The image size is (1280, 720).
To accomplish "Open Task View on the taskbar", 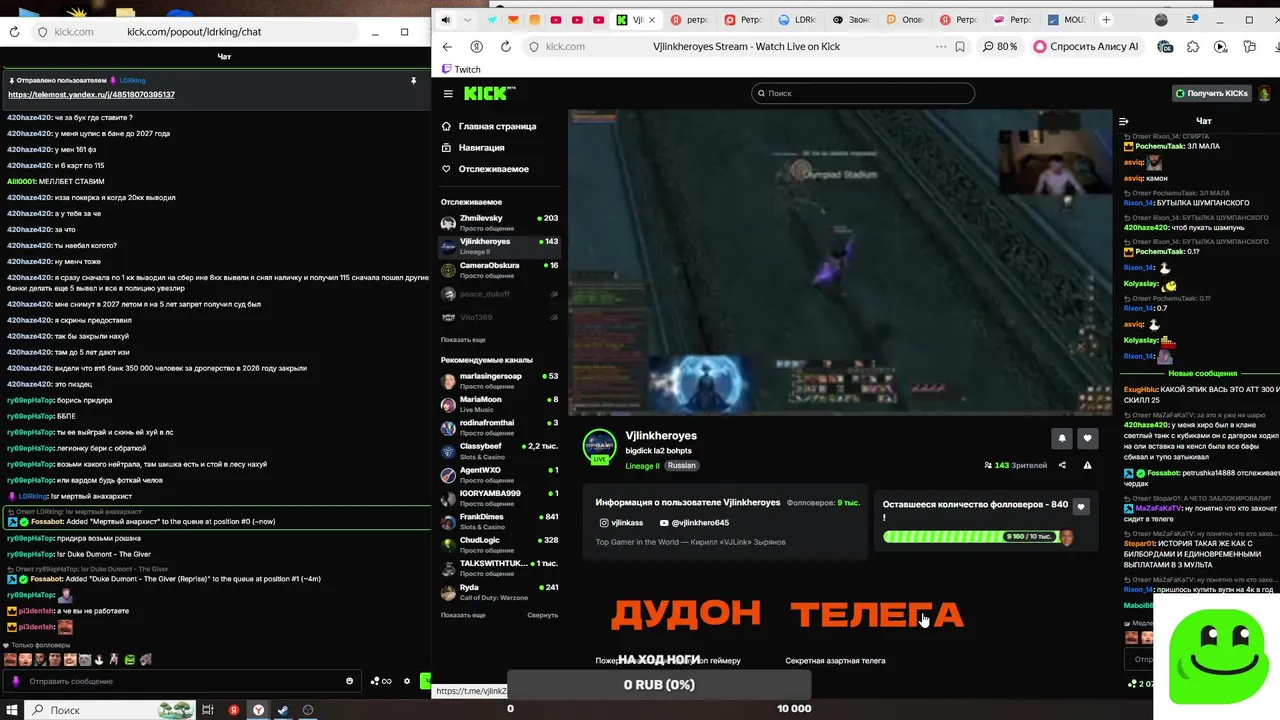I will point(208,710).
